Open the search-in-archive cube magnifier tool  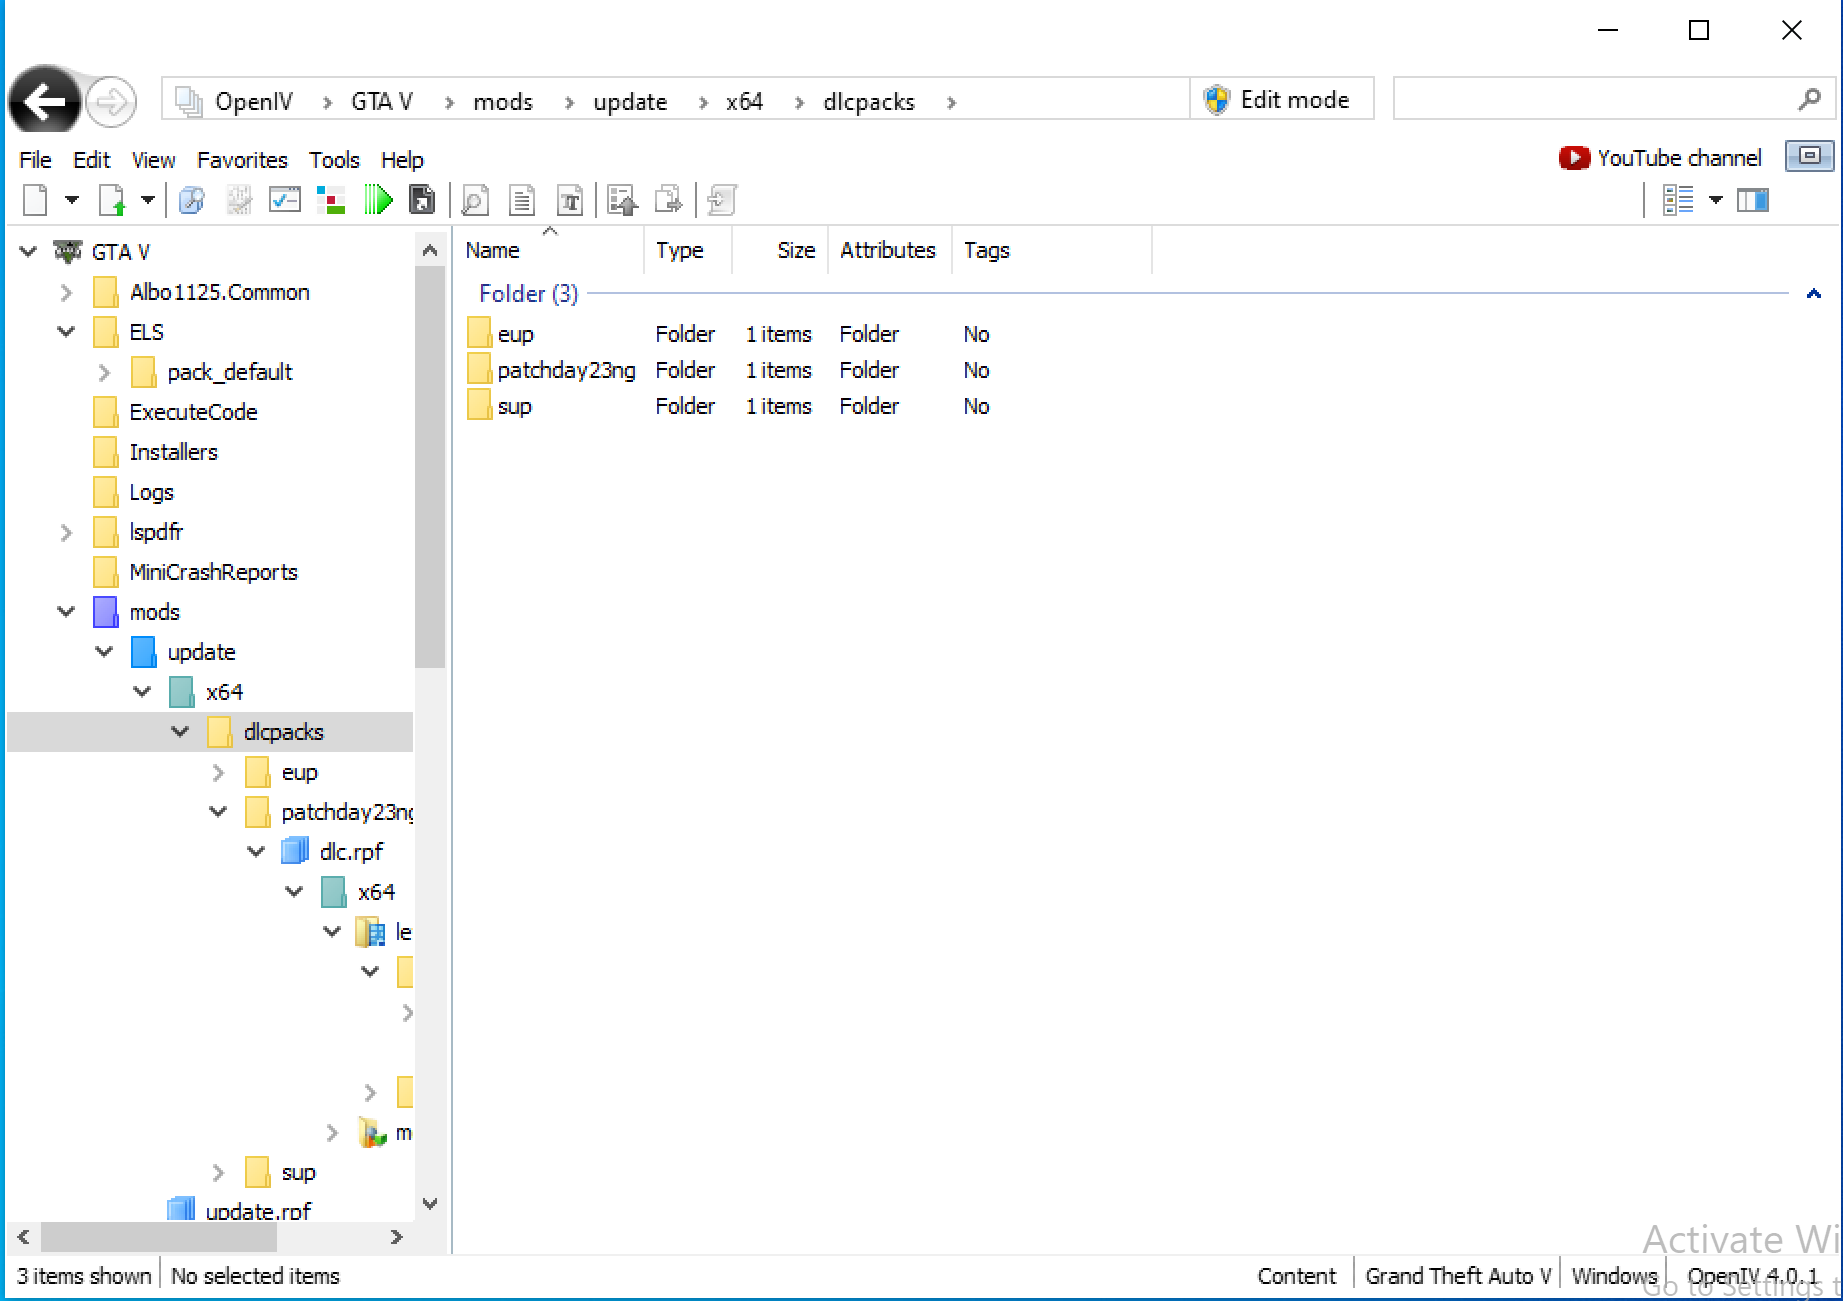click(x=191, y=200)
